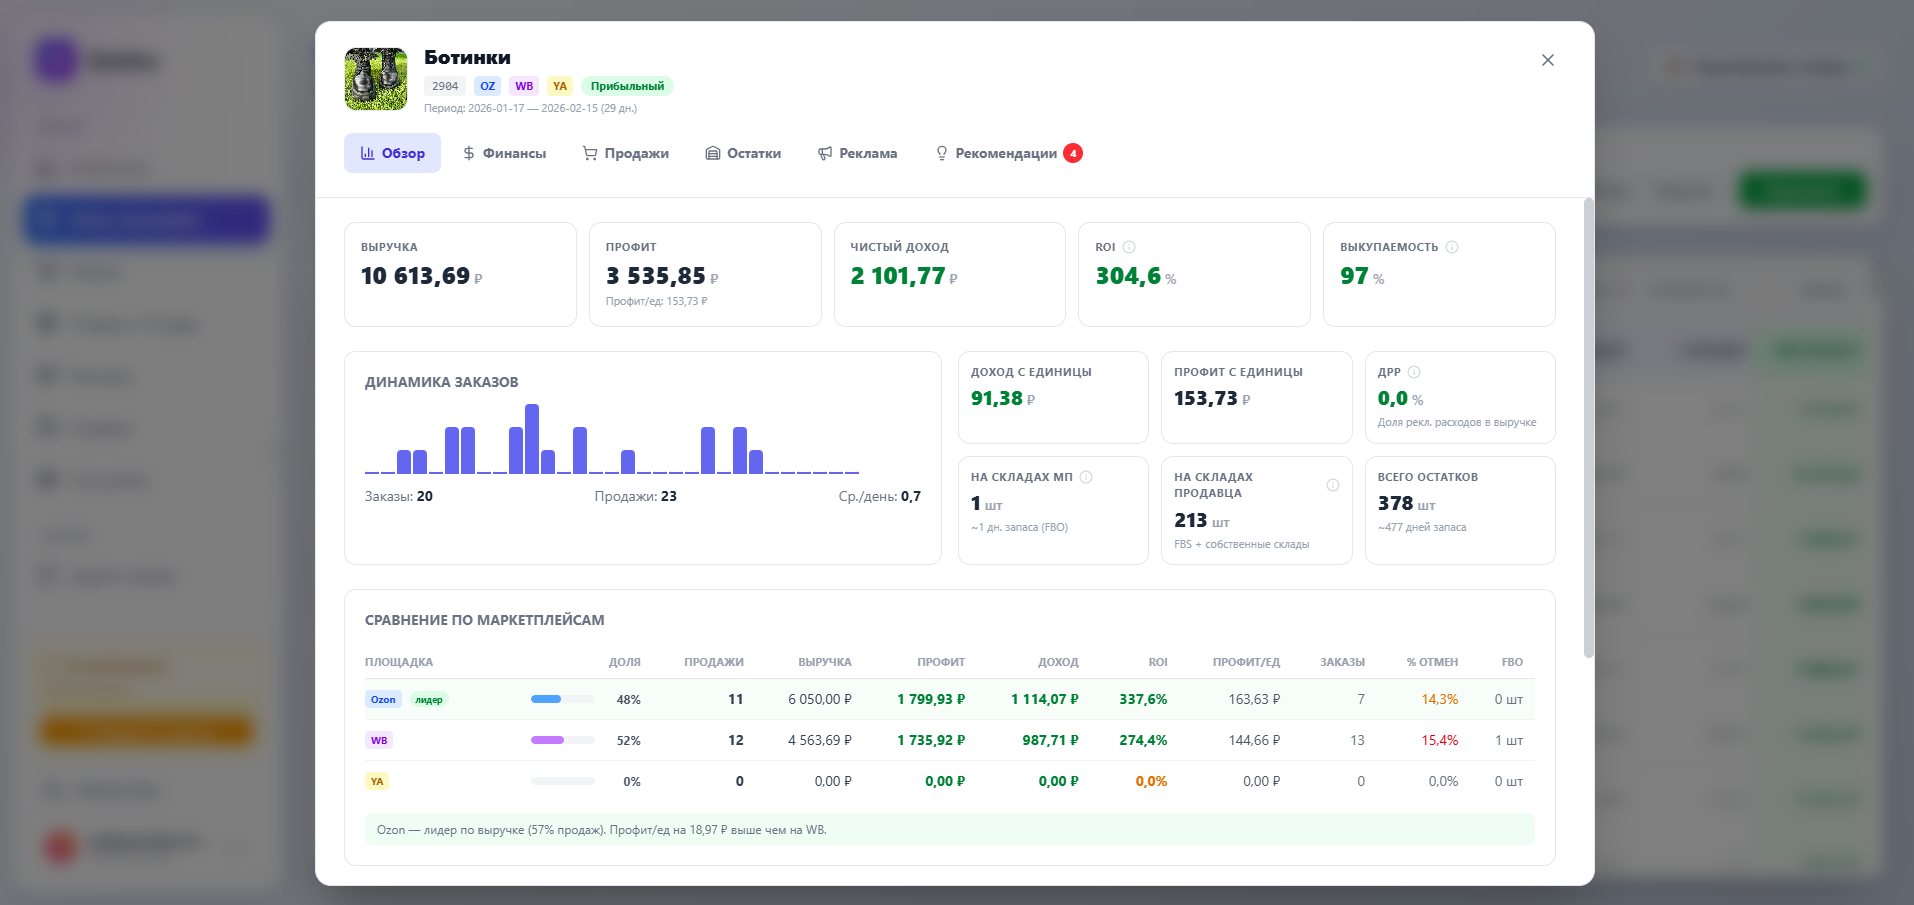Click the Ozon share progress bar
The height and width of the screenshot is (905, 1914).
point(562,699)
